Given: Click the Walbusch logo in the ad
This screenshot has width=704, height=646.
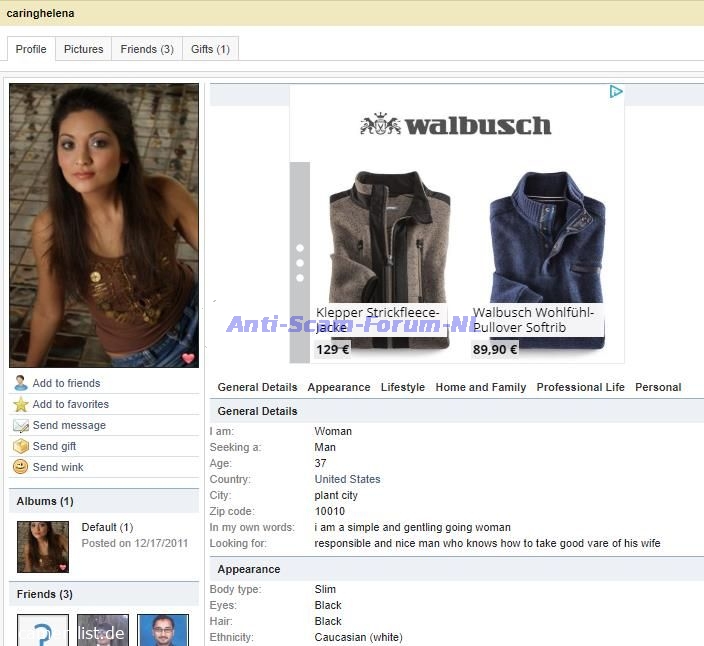Looking at the screenshot, I should click(456, 125).
